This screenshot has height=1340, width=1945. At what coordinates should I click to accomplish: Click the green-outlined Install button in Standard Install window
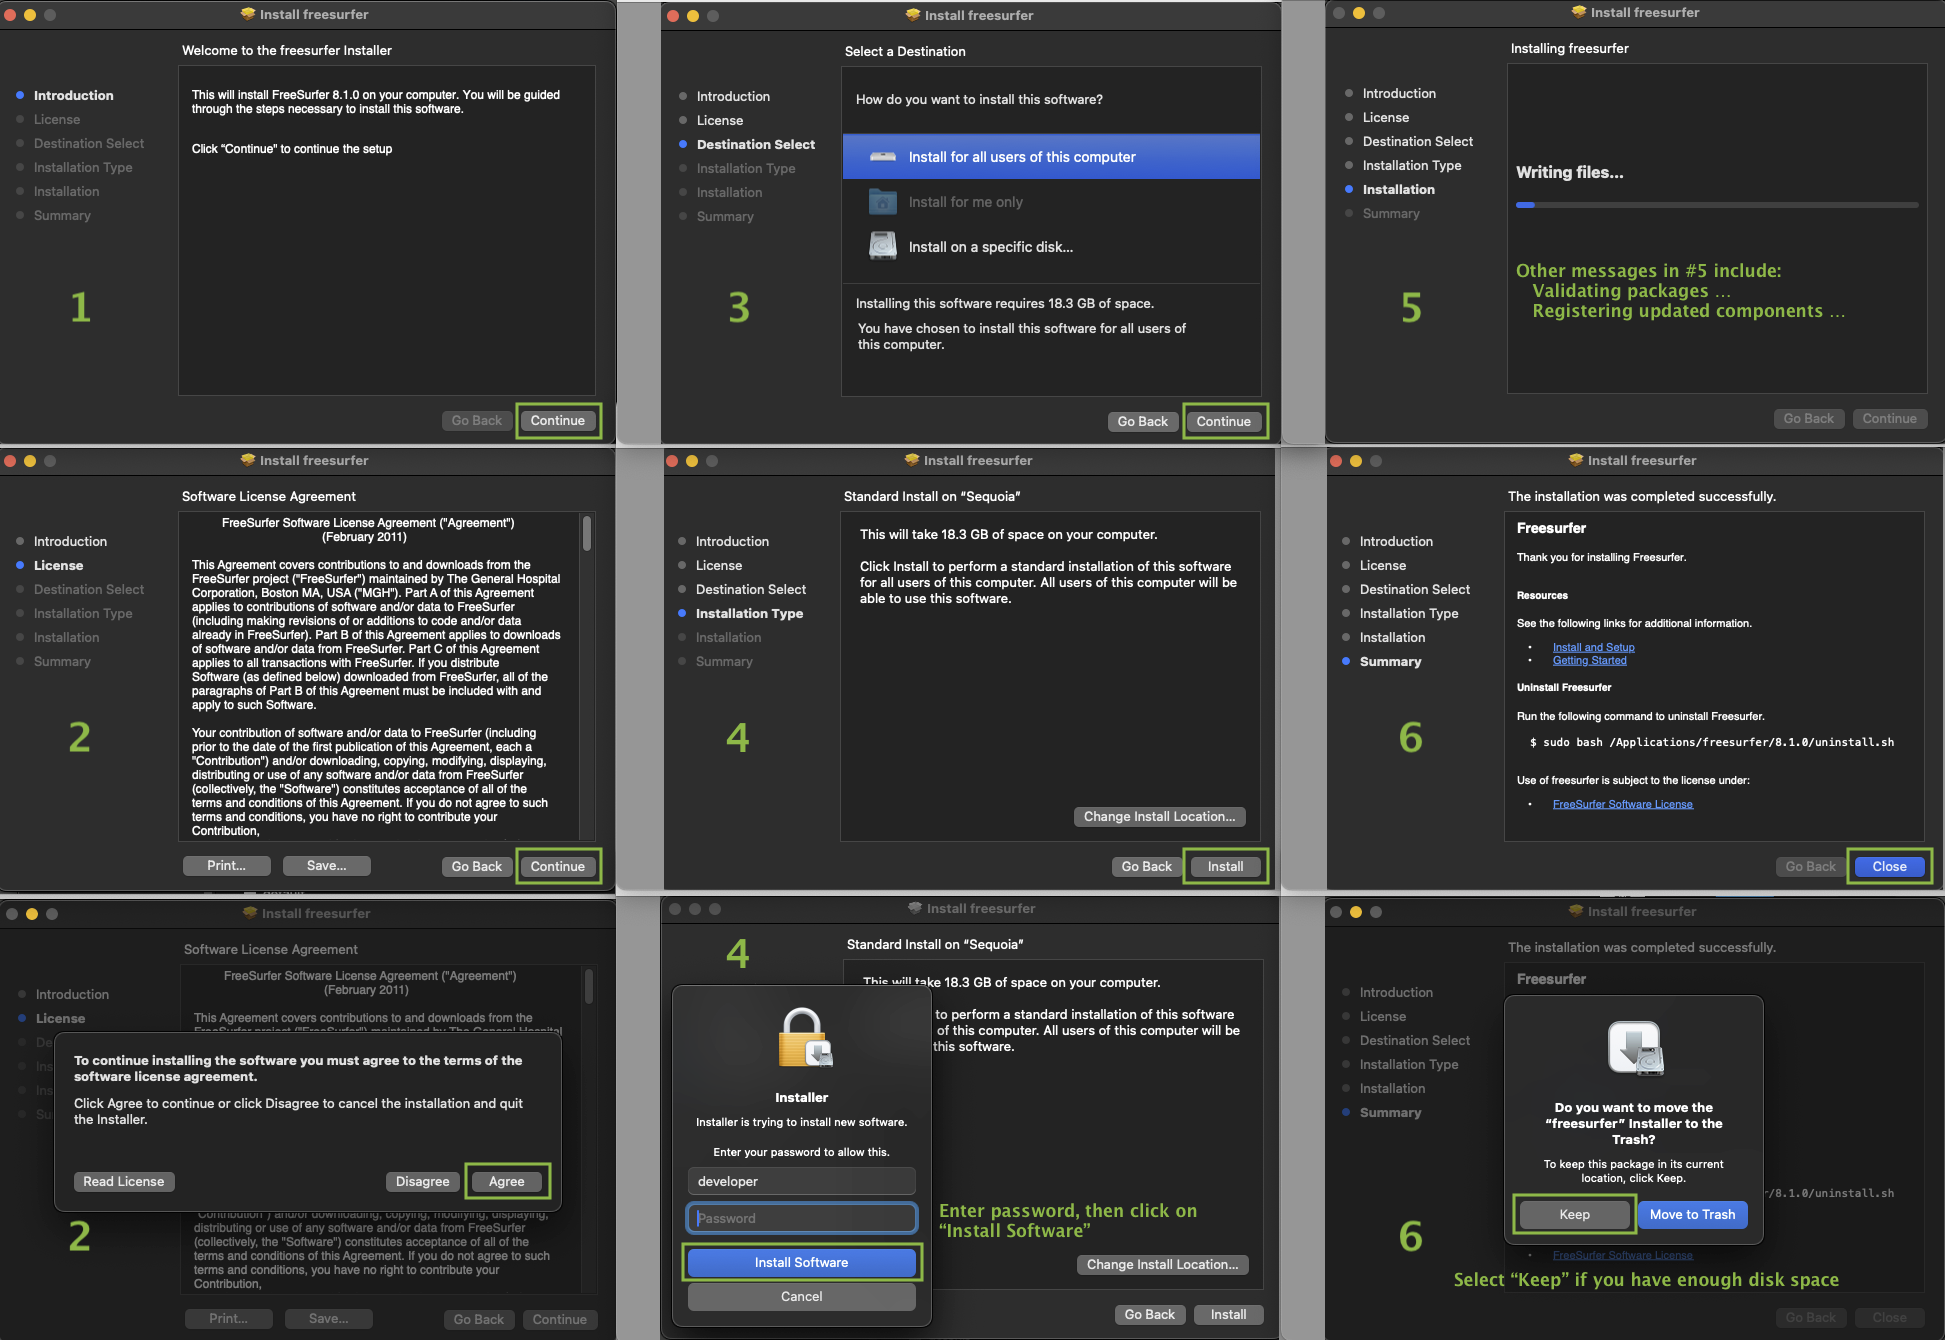[x=1225, y=867]
